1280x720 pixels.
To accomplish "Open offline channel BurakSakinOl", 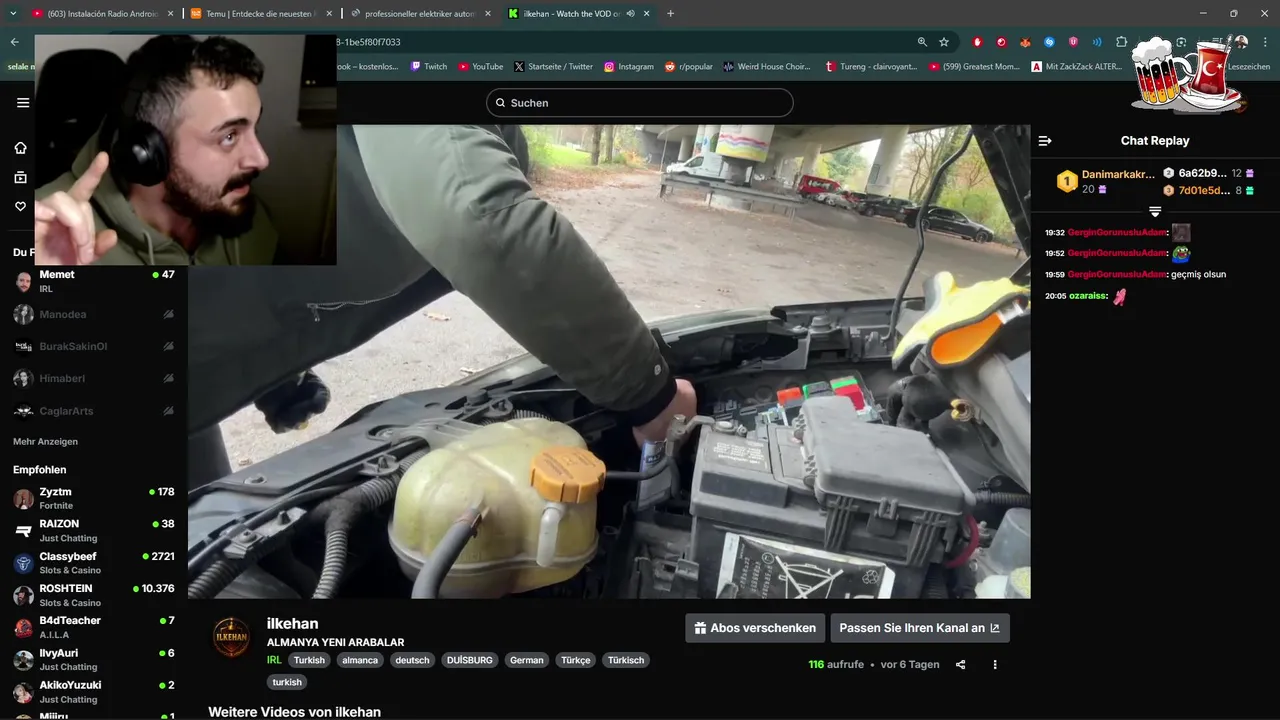I will tap(94, 346).
